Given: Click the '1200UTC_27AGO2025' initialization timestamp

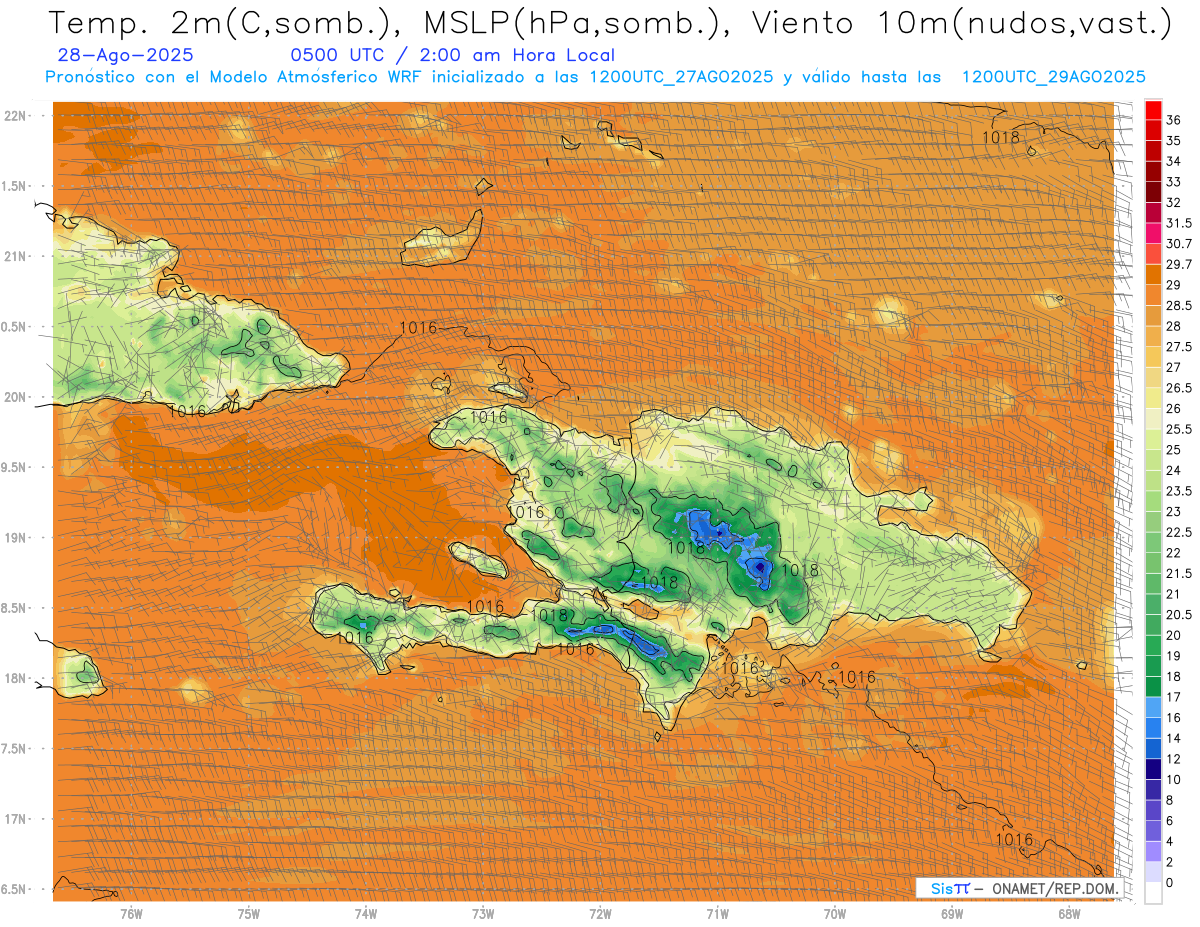Looking at the screenshot, I should tap(681, 77).
